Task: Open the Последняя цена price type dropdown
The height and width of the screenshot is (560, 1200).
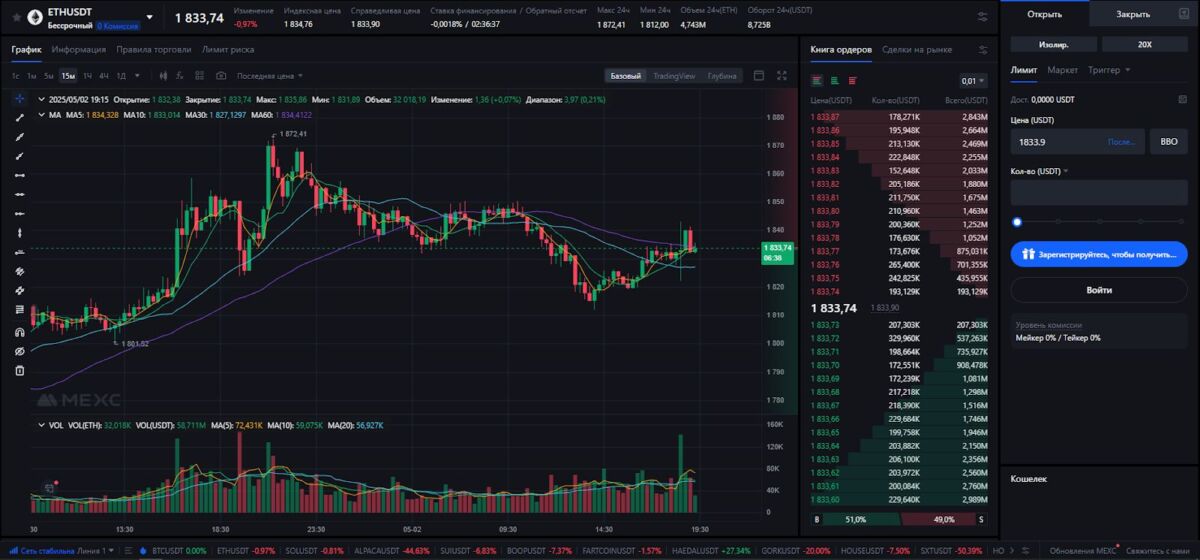Action: pos(270,75)
